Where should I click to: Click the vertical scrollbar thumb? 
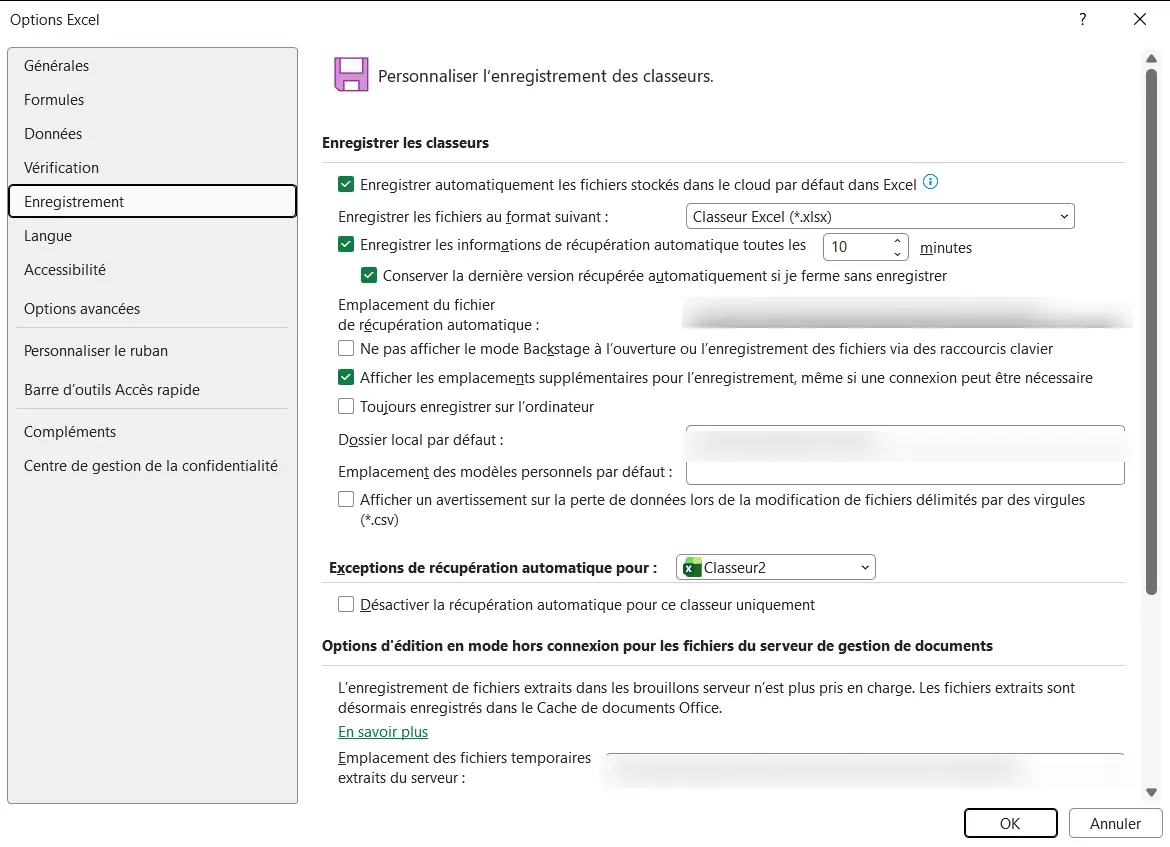click(1151, 332)
